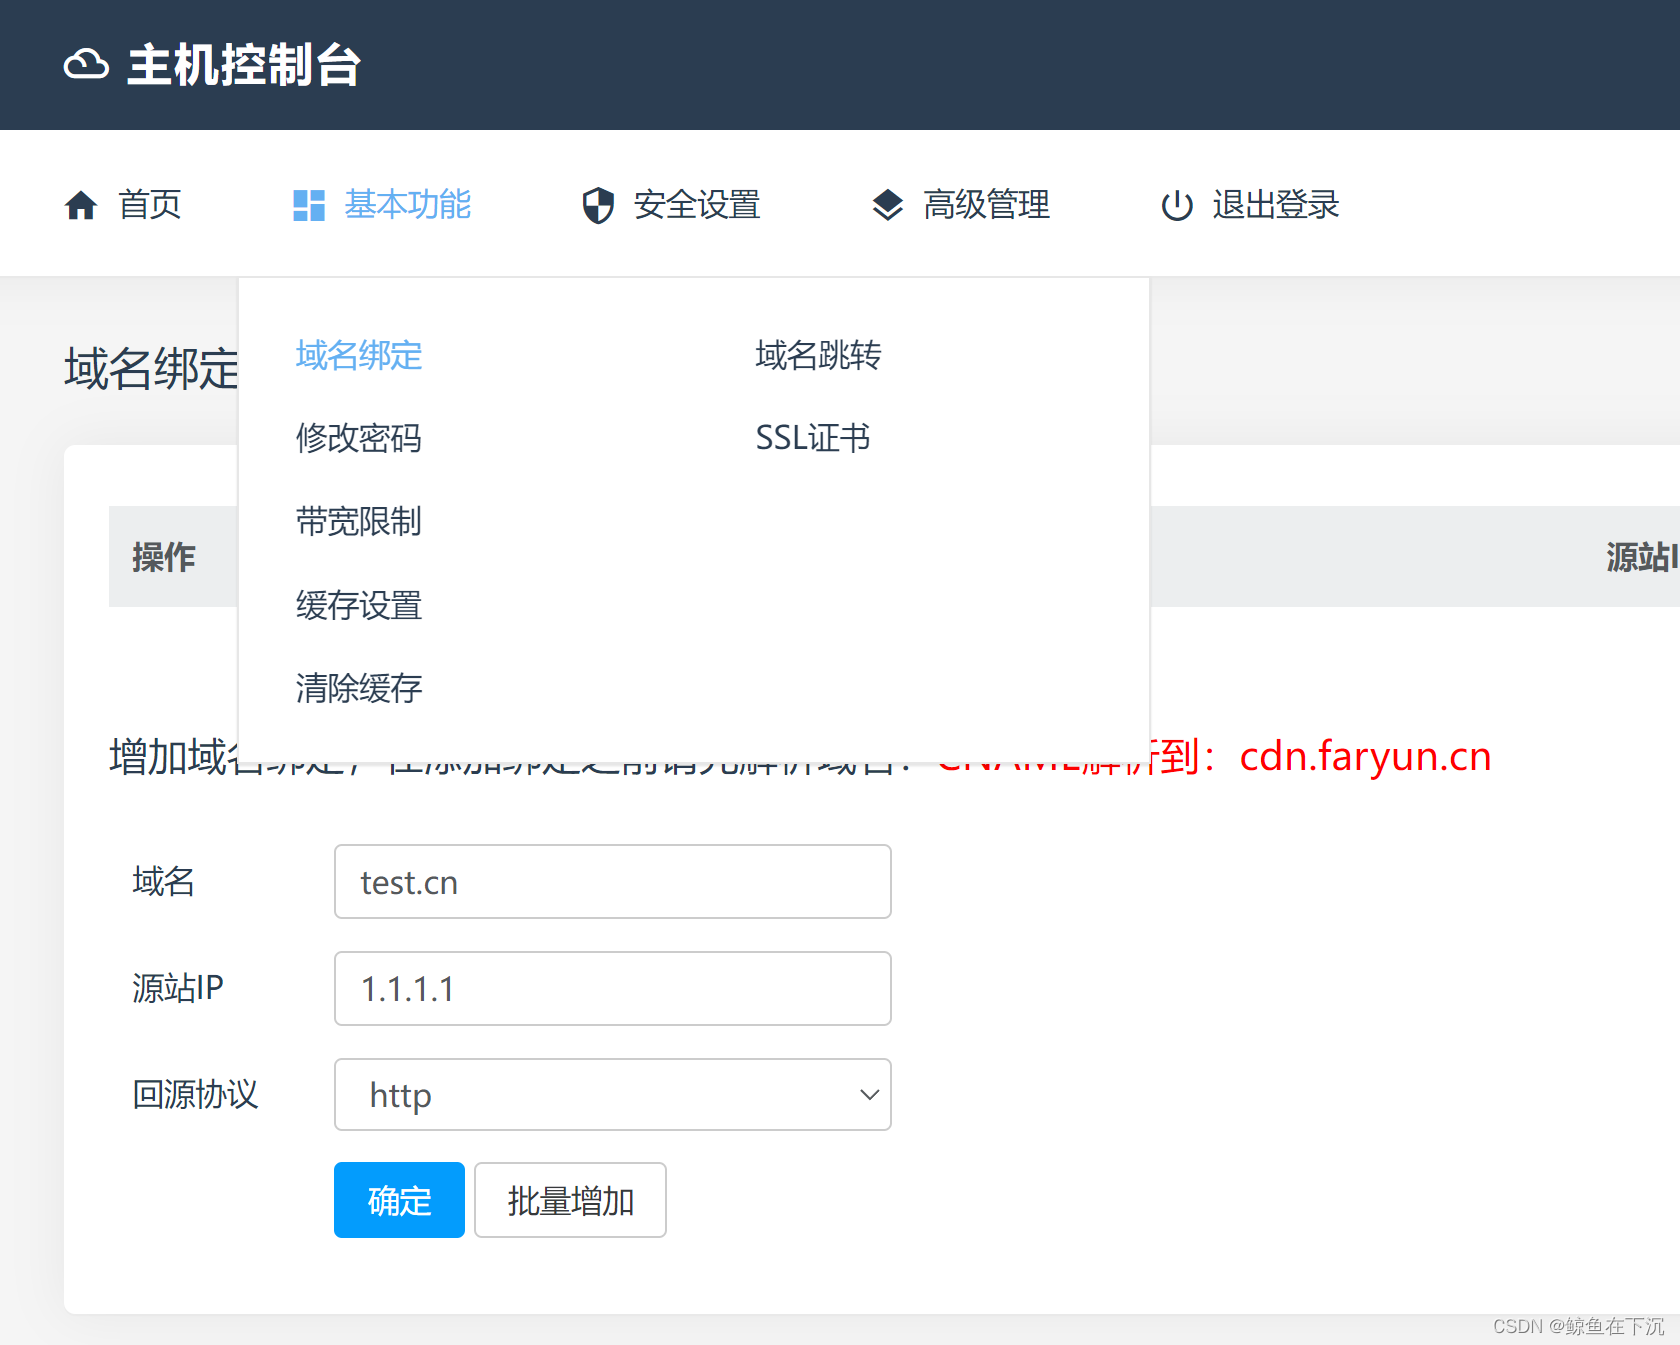Click the power icon for 退出登录

pos(1177,204)
